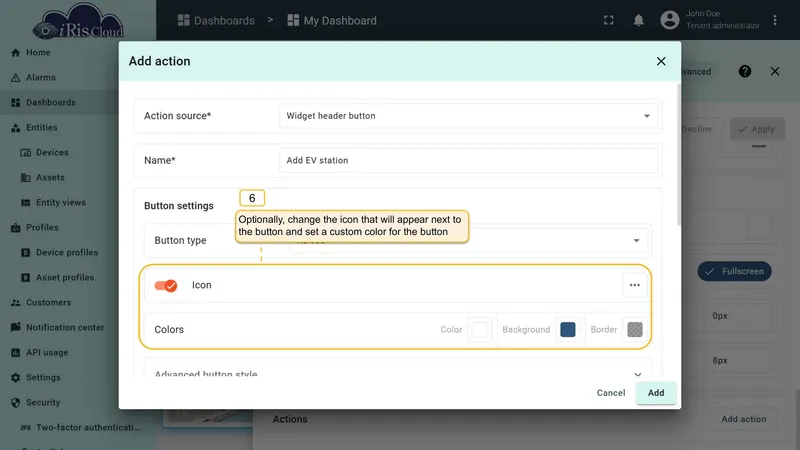This screenshot has width=800, height=450.
Task: Click the My Dashboard breadcrumb
Action: coord(332,20)
